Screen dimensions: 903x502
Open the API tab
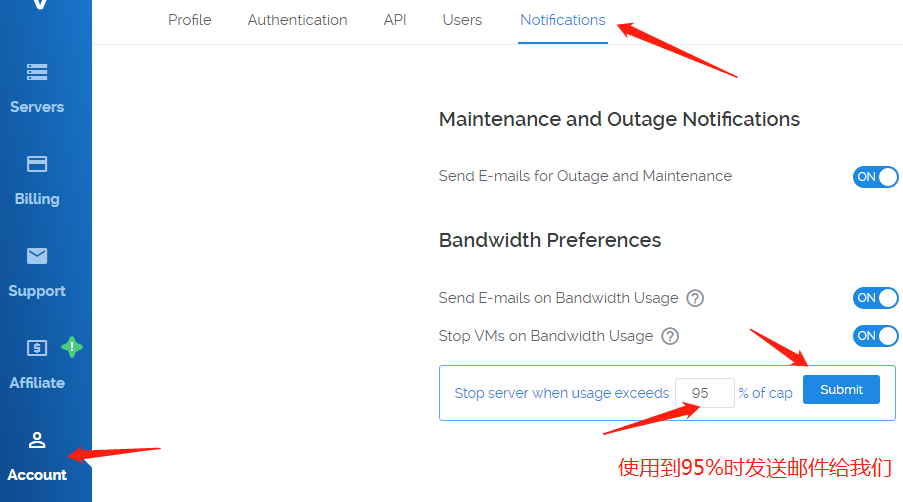point(395,20)
